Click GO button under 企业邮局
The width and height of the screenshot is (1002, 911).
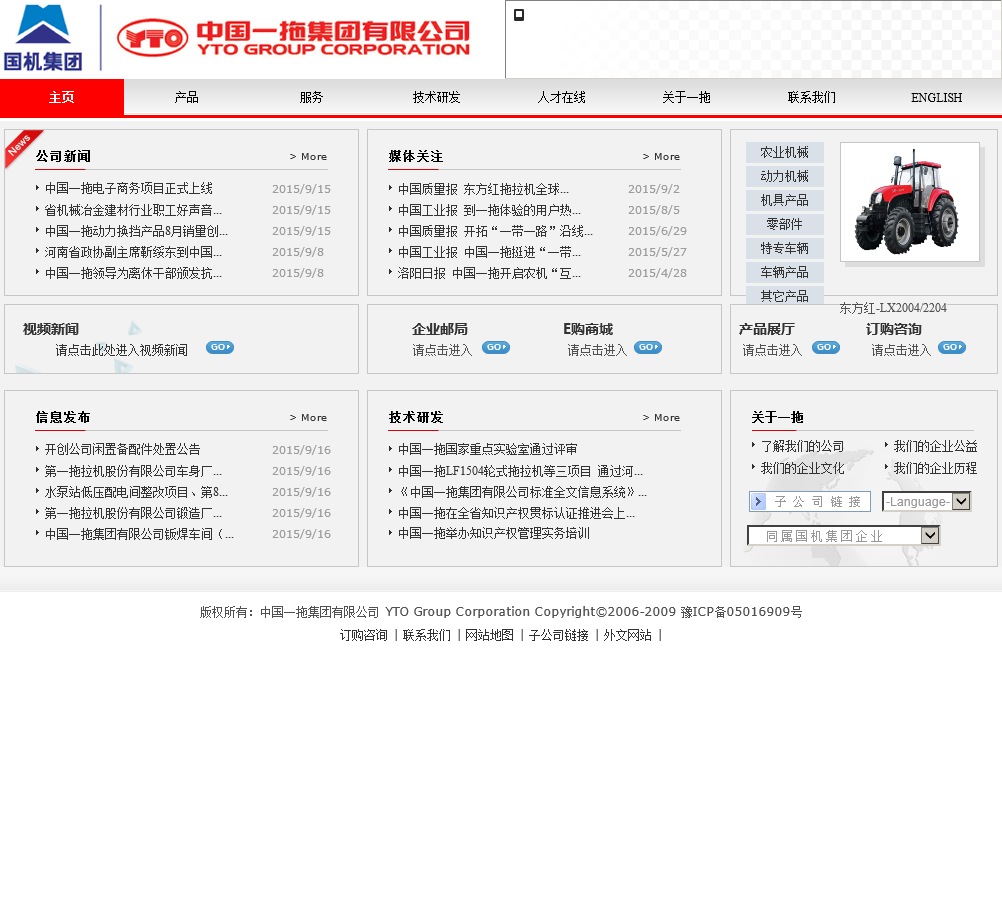496,348
